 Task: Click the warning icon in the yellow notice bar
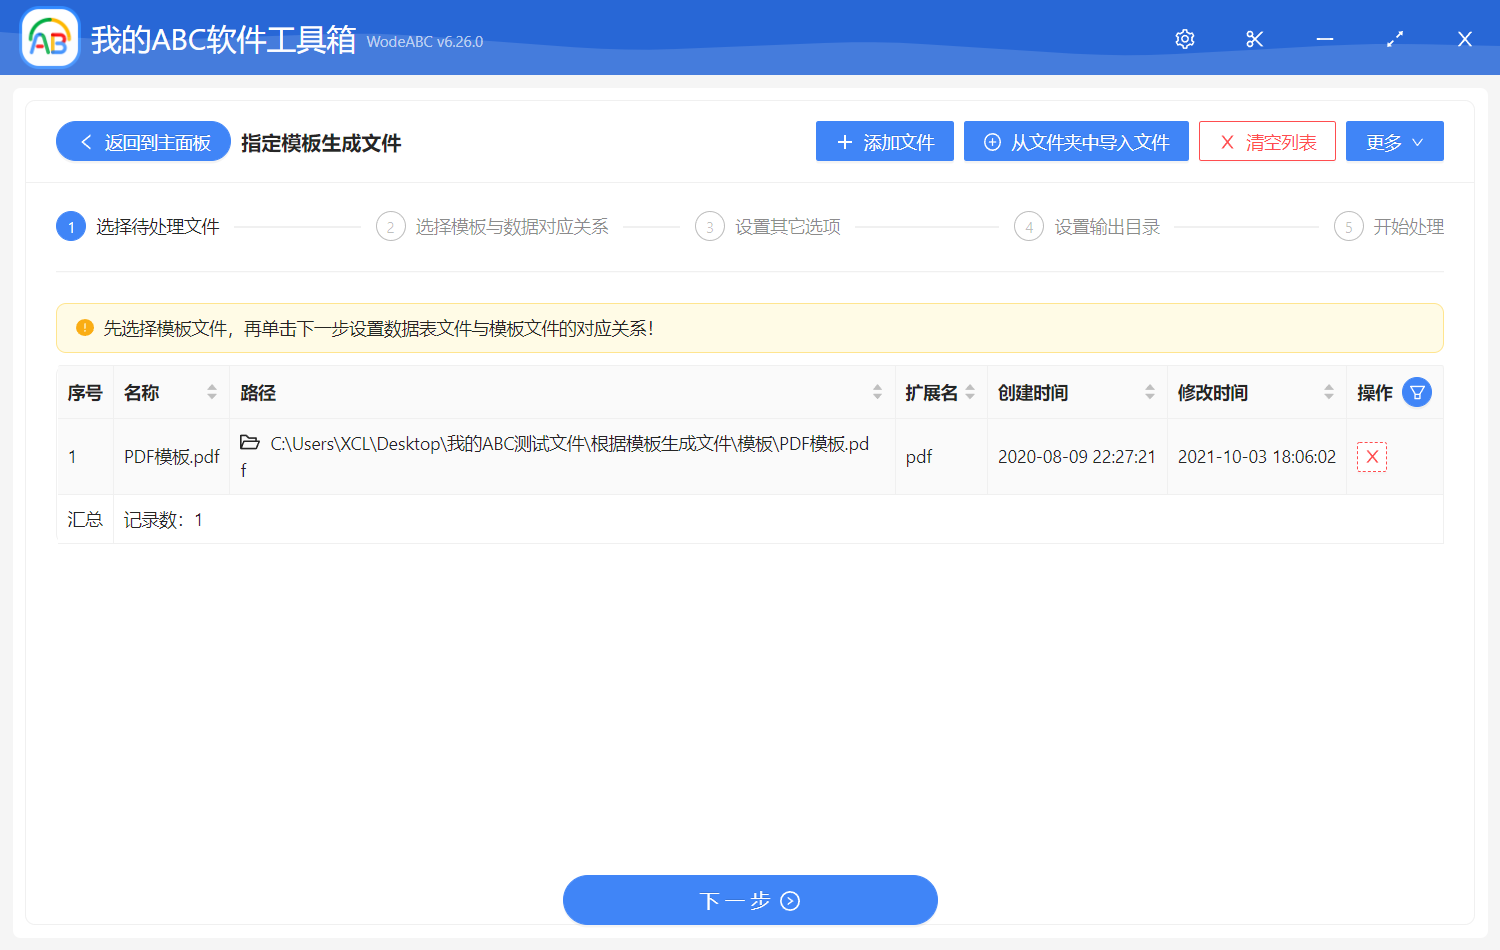point(83,328)
